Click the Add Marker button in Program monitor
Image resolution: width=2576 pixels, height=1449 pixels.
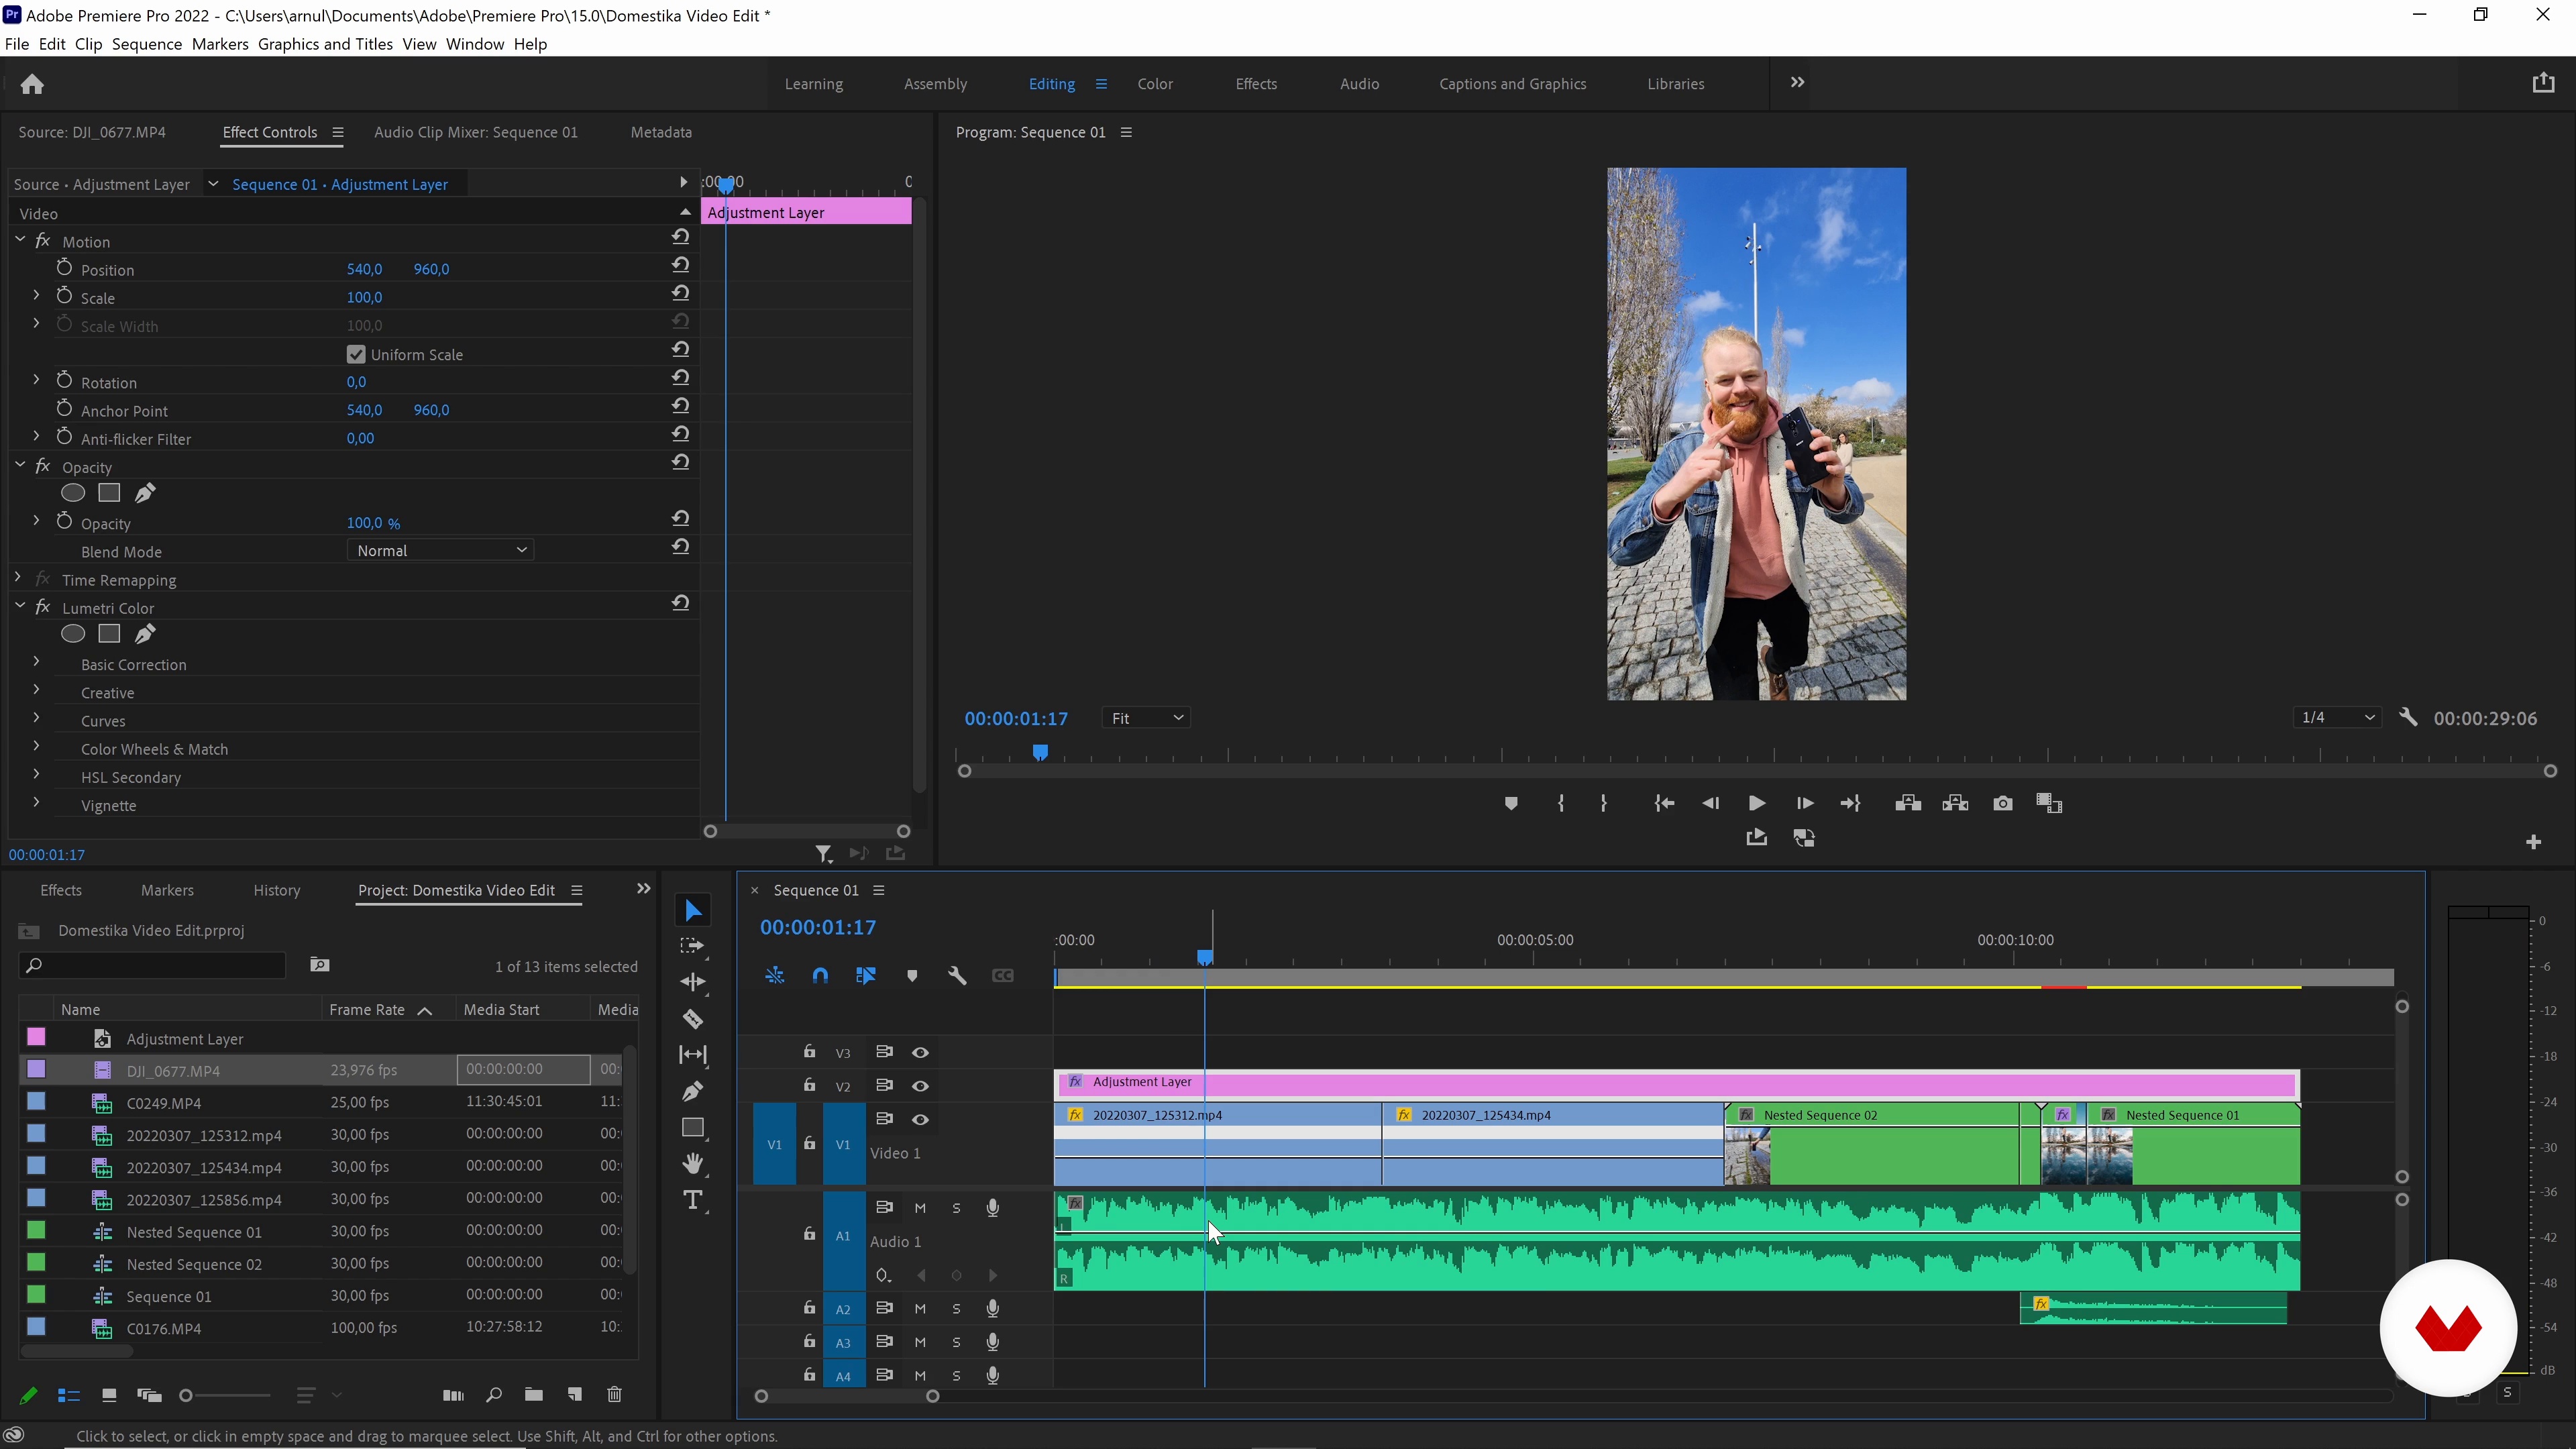1510,803
